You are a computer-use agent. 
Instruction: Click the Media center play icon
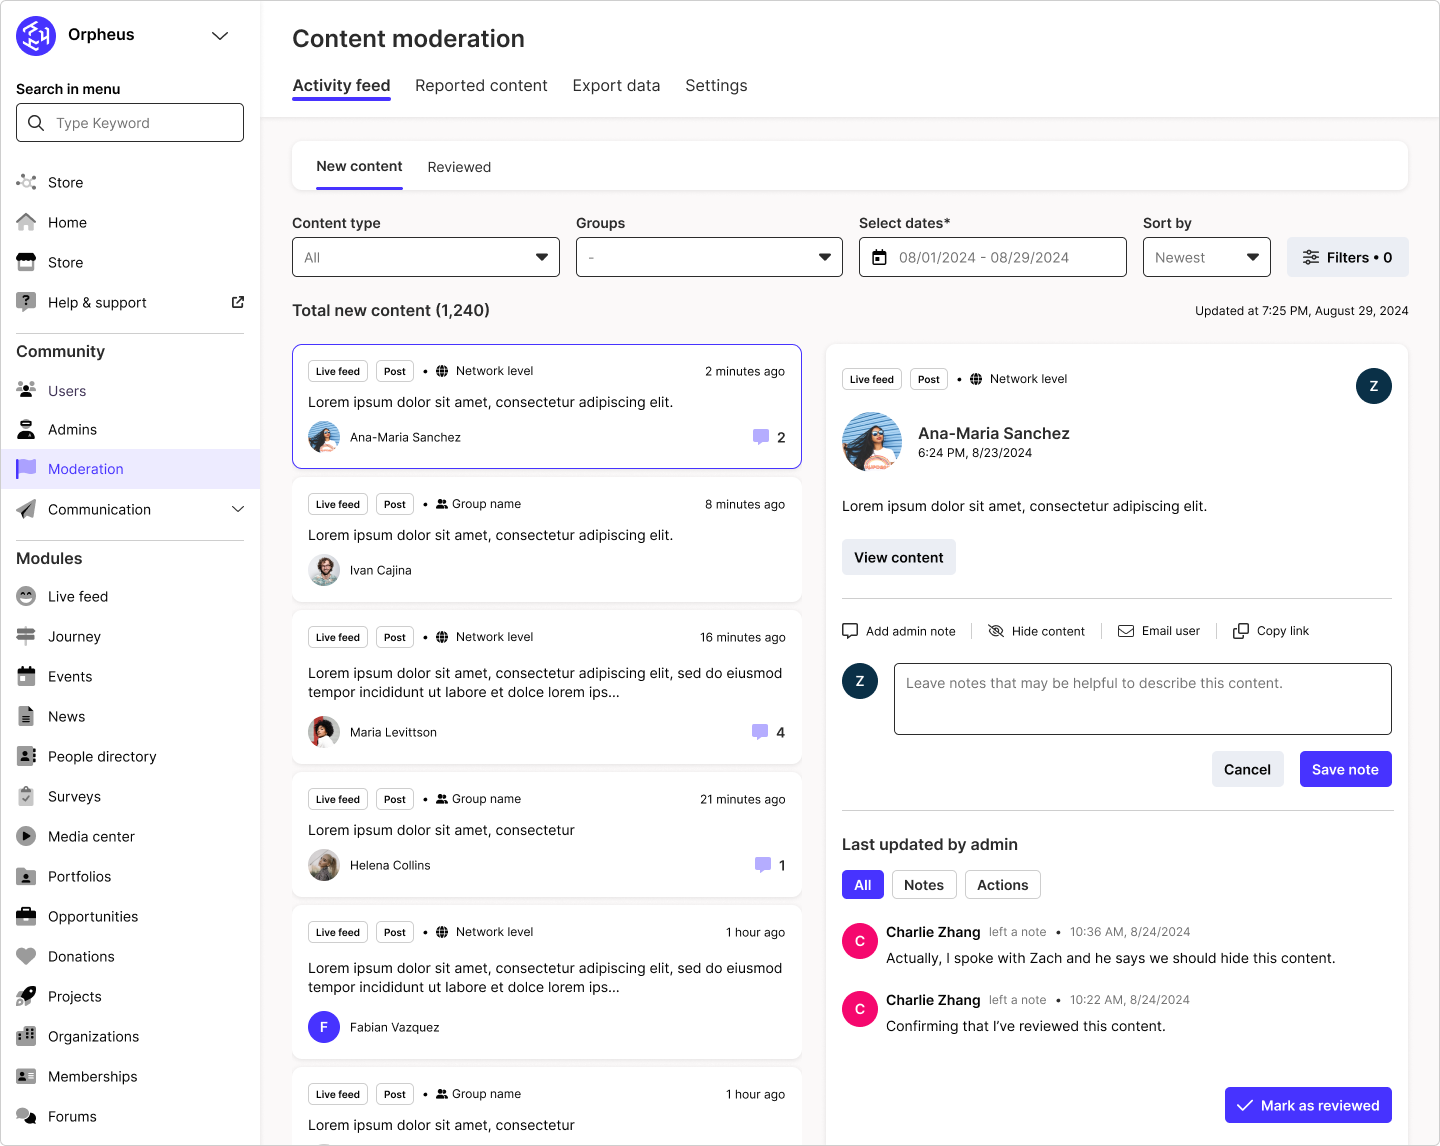26,836
